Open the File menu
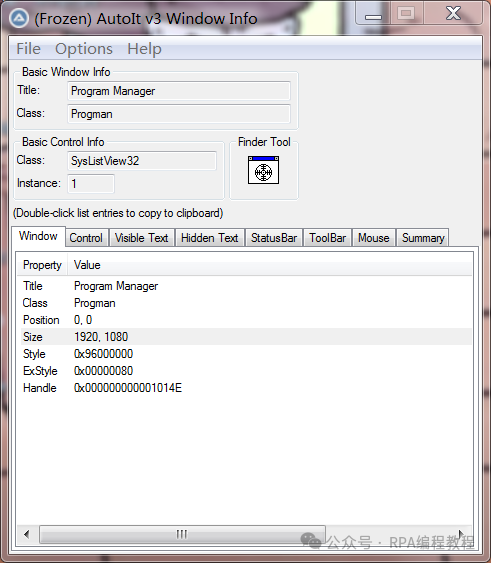Screen dimensions: 491x563 (28, 48)
